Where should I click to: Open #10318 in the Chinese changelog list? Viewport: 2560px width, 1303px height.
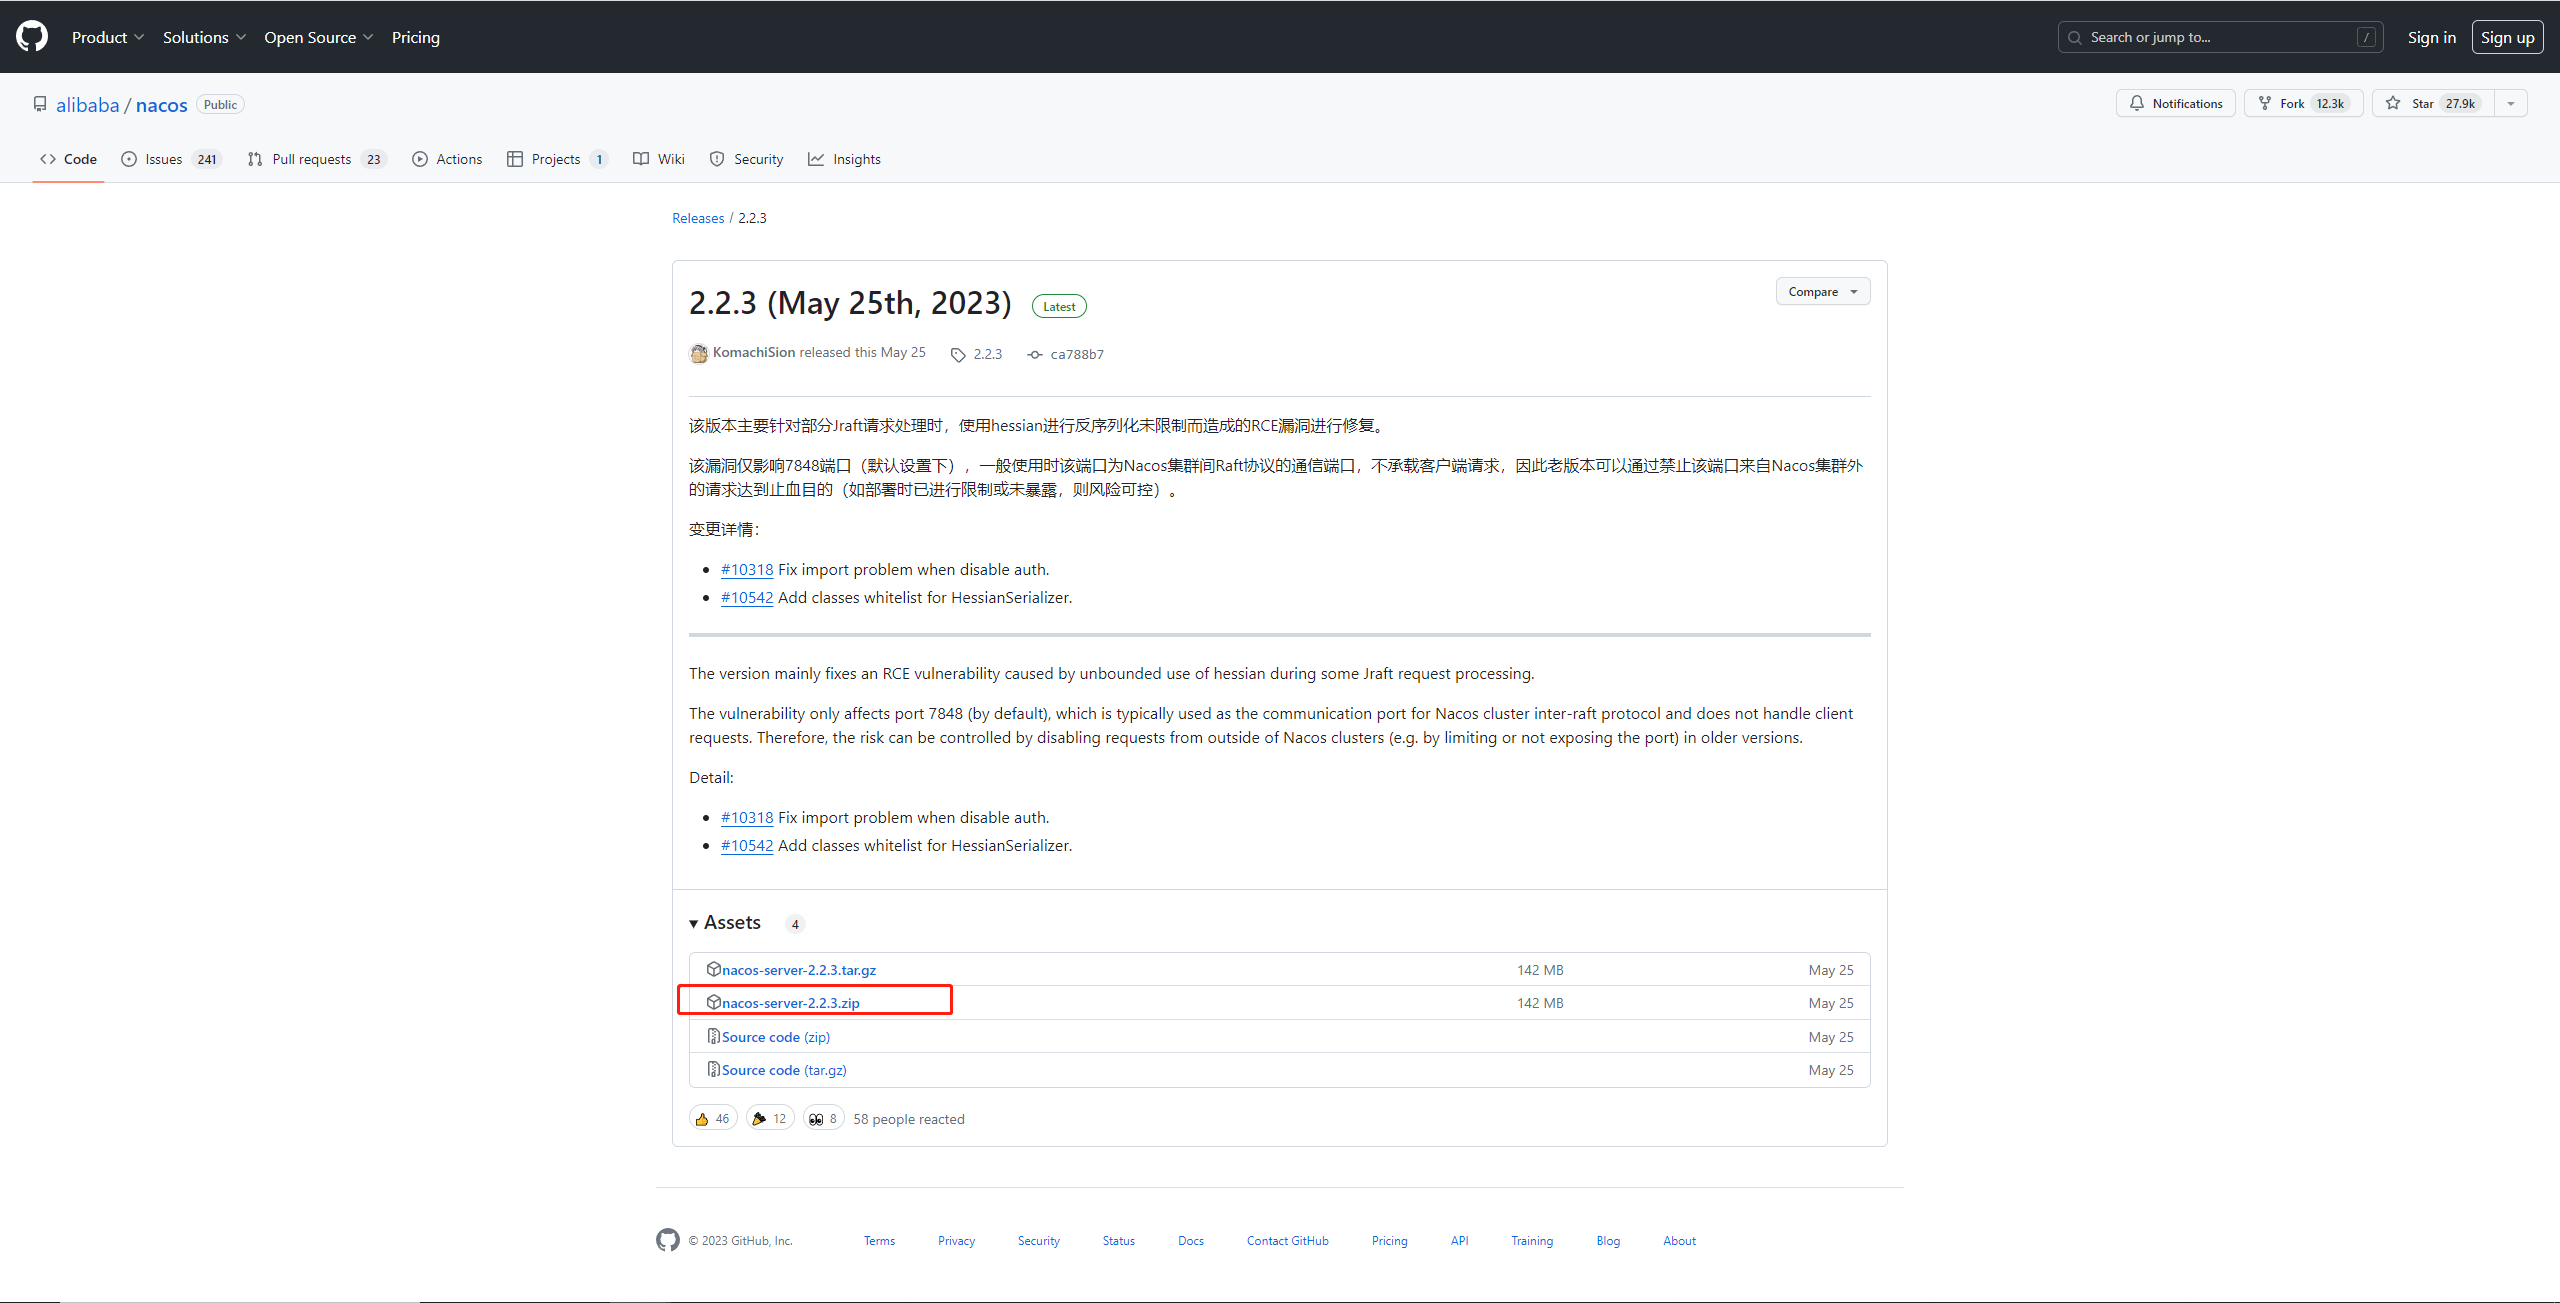click(747, 569)
